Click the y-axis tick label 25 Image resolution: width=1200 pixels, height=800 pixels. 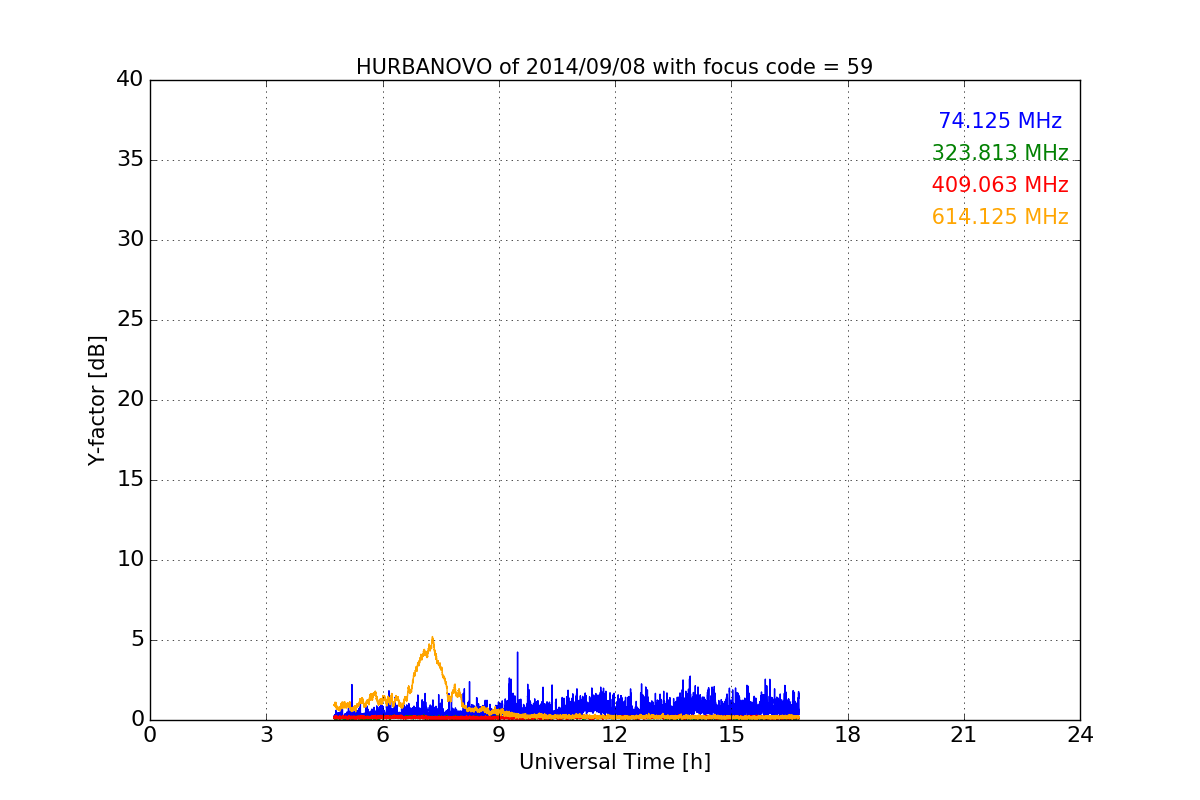pos(130,320)
